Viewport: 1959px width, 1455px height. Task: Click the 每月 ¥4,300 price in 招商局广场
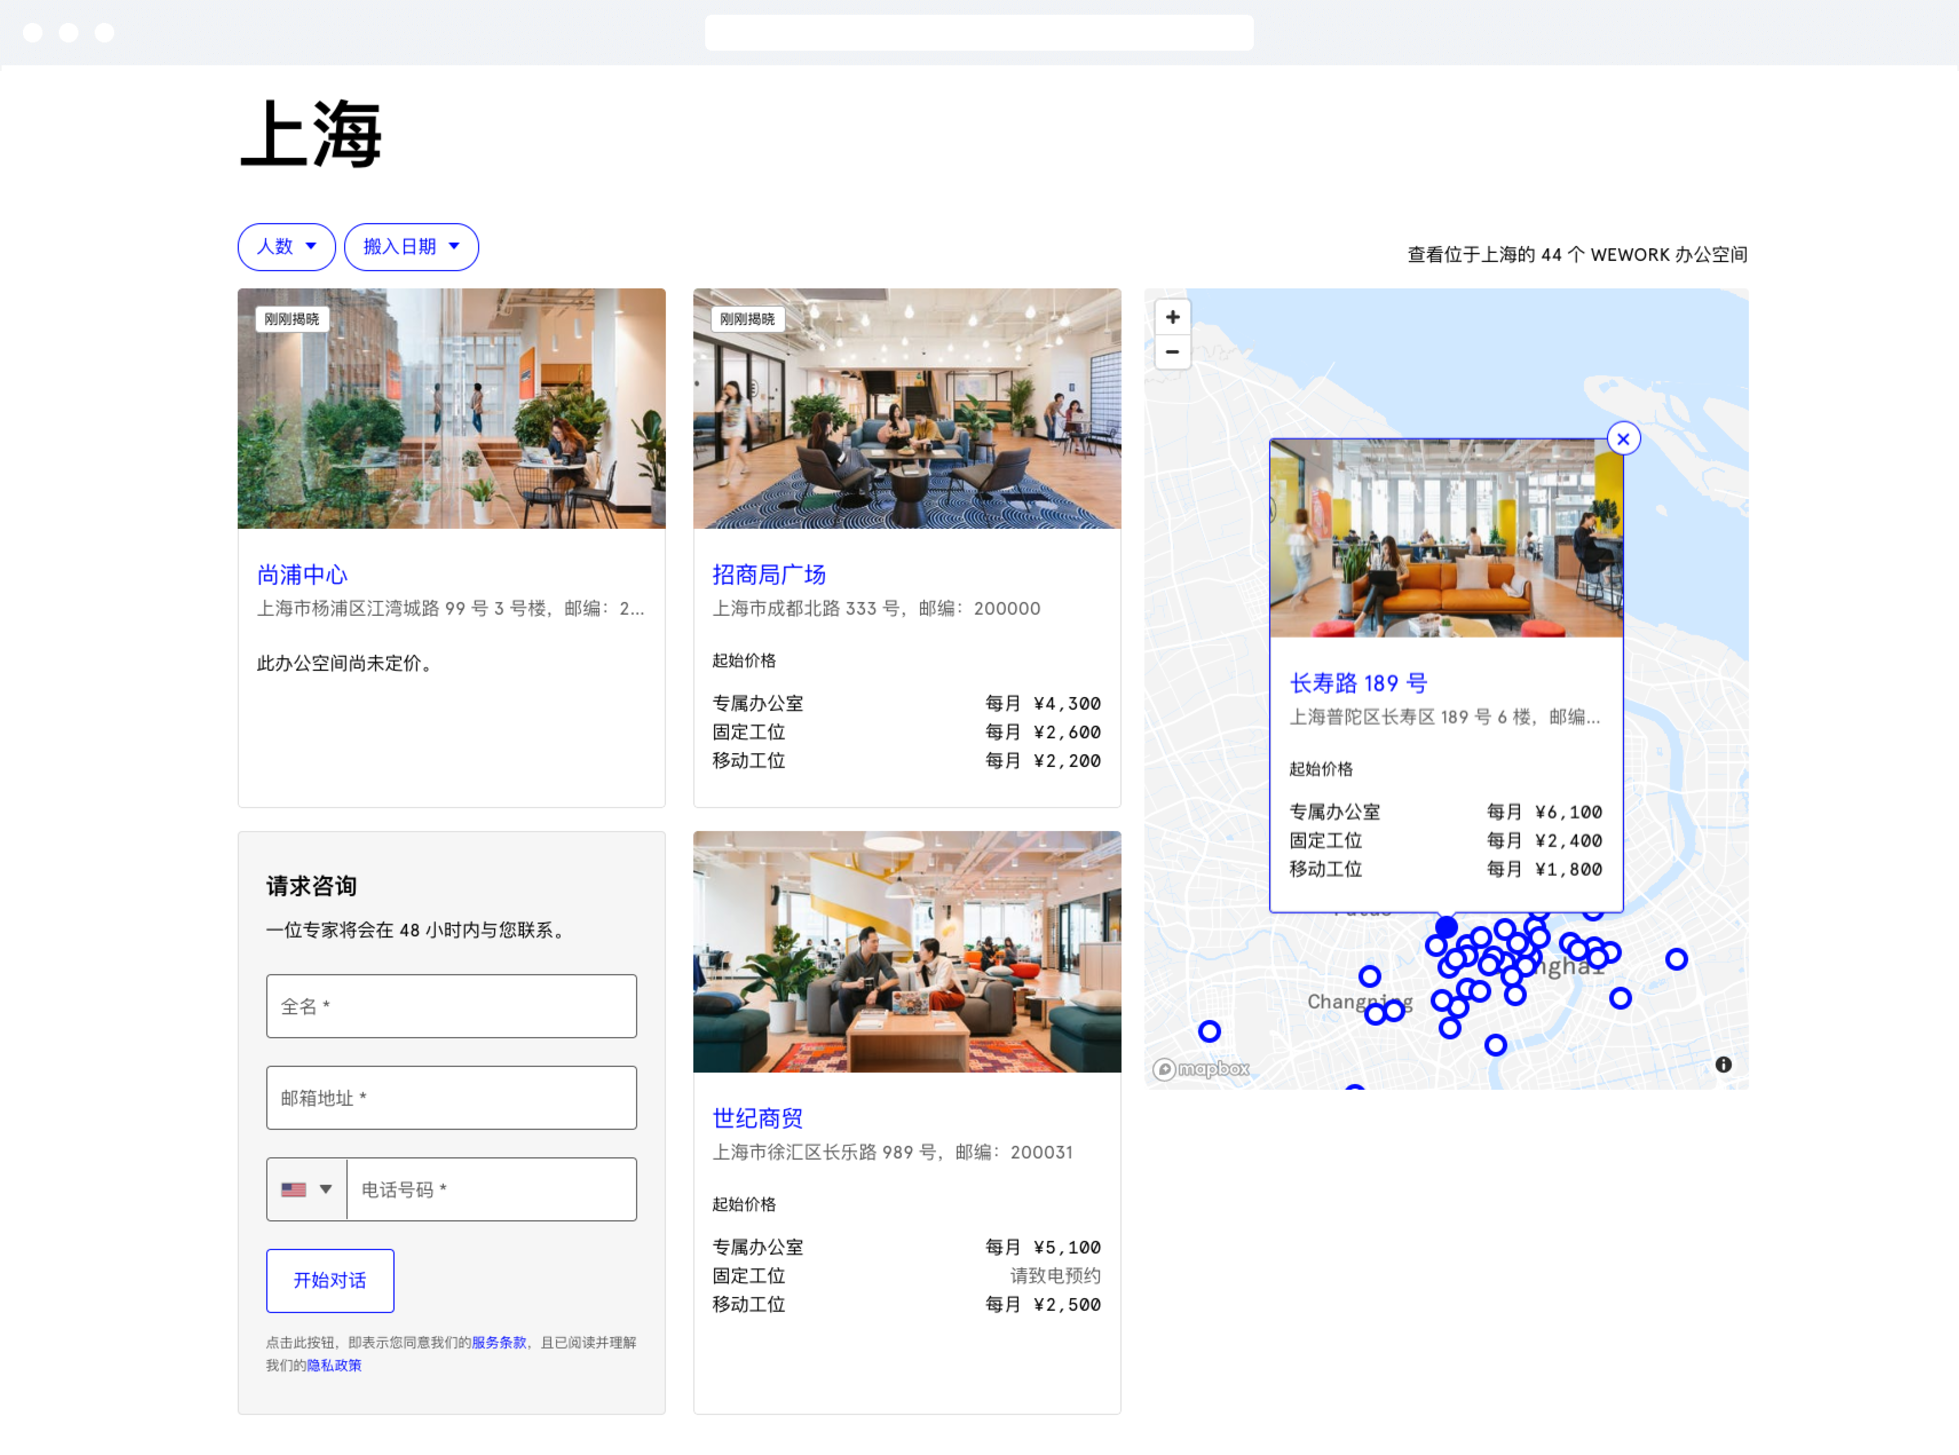click(x=1043, y=703)
